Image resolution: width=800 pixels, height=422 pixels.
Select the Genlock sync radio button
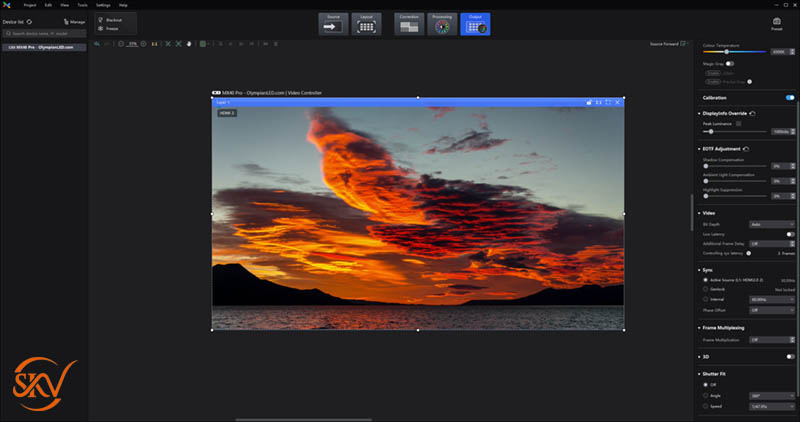point(706,289)
